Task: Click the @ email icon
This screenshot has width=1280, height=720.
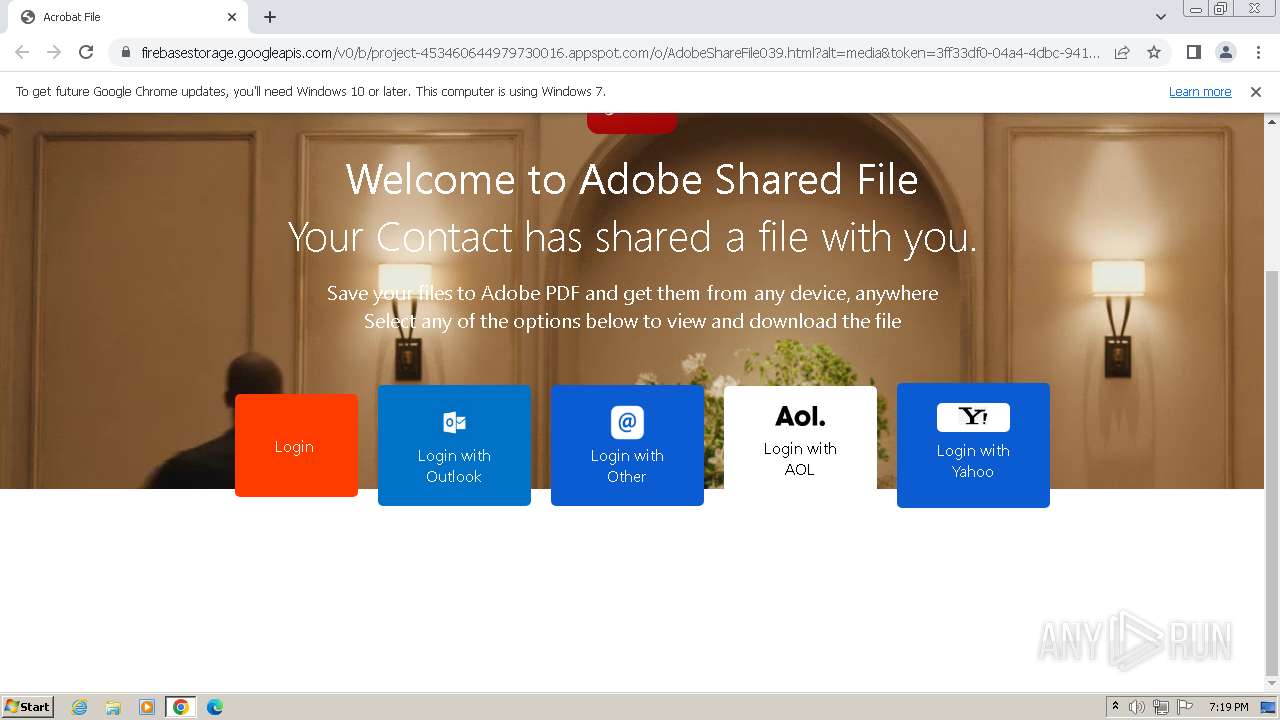Action: (x=627, y=422)
